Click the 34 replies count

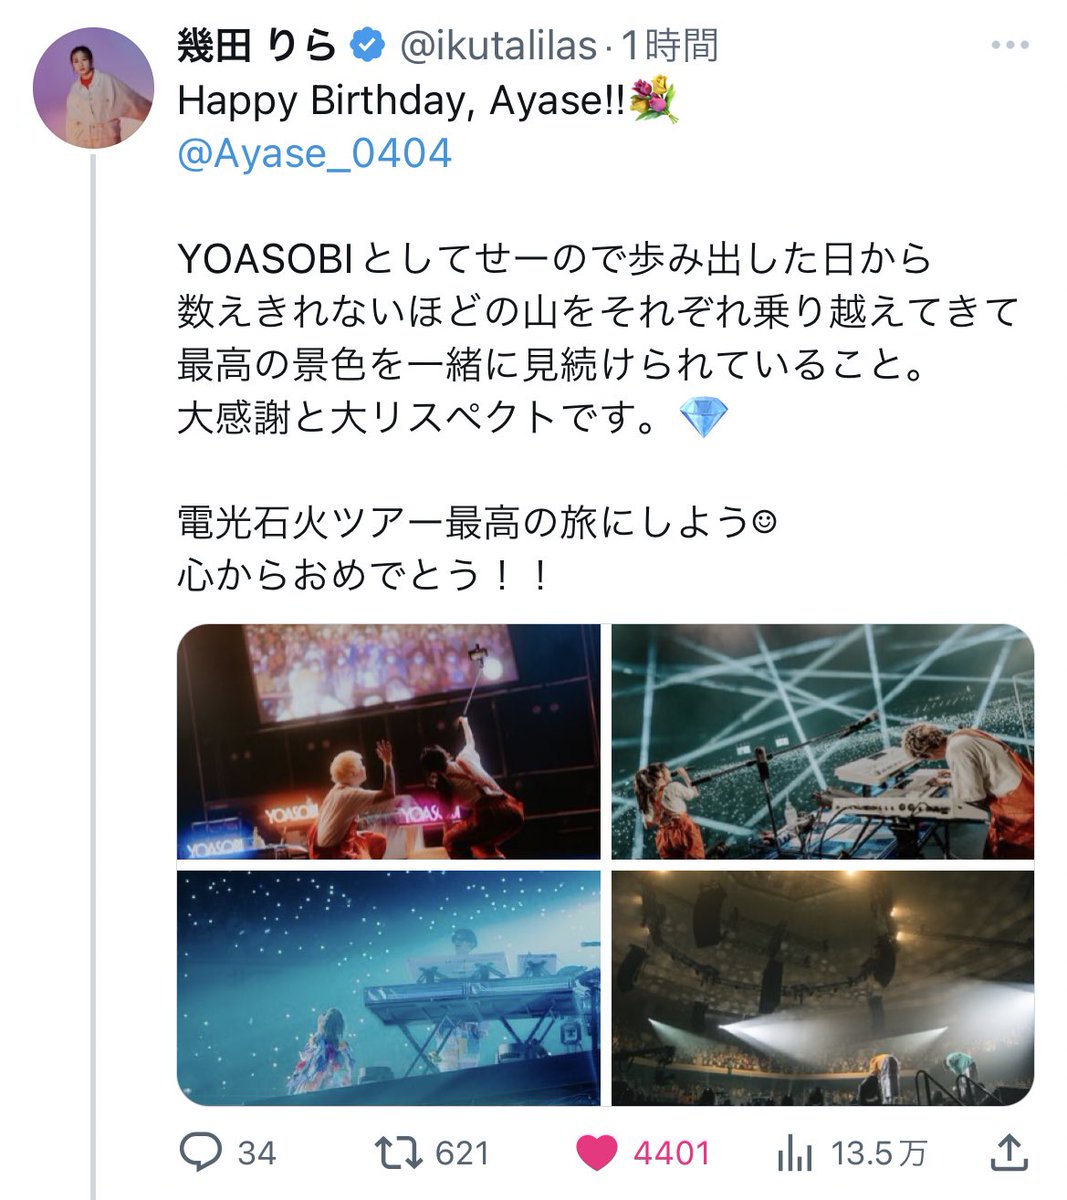257,1154
